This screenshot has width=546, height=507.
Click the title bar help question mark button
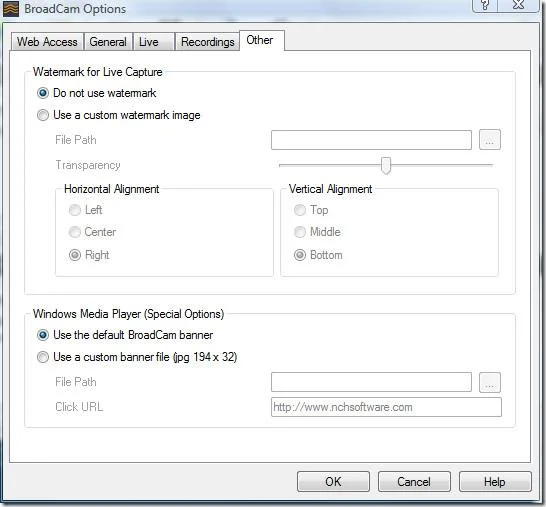click(x=485, y=5)
